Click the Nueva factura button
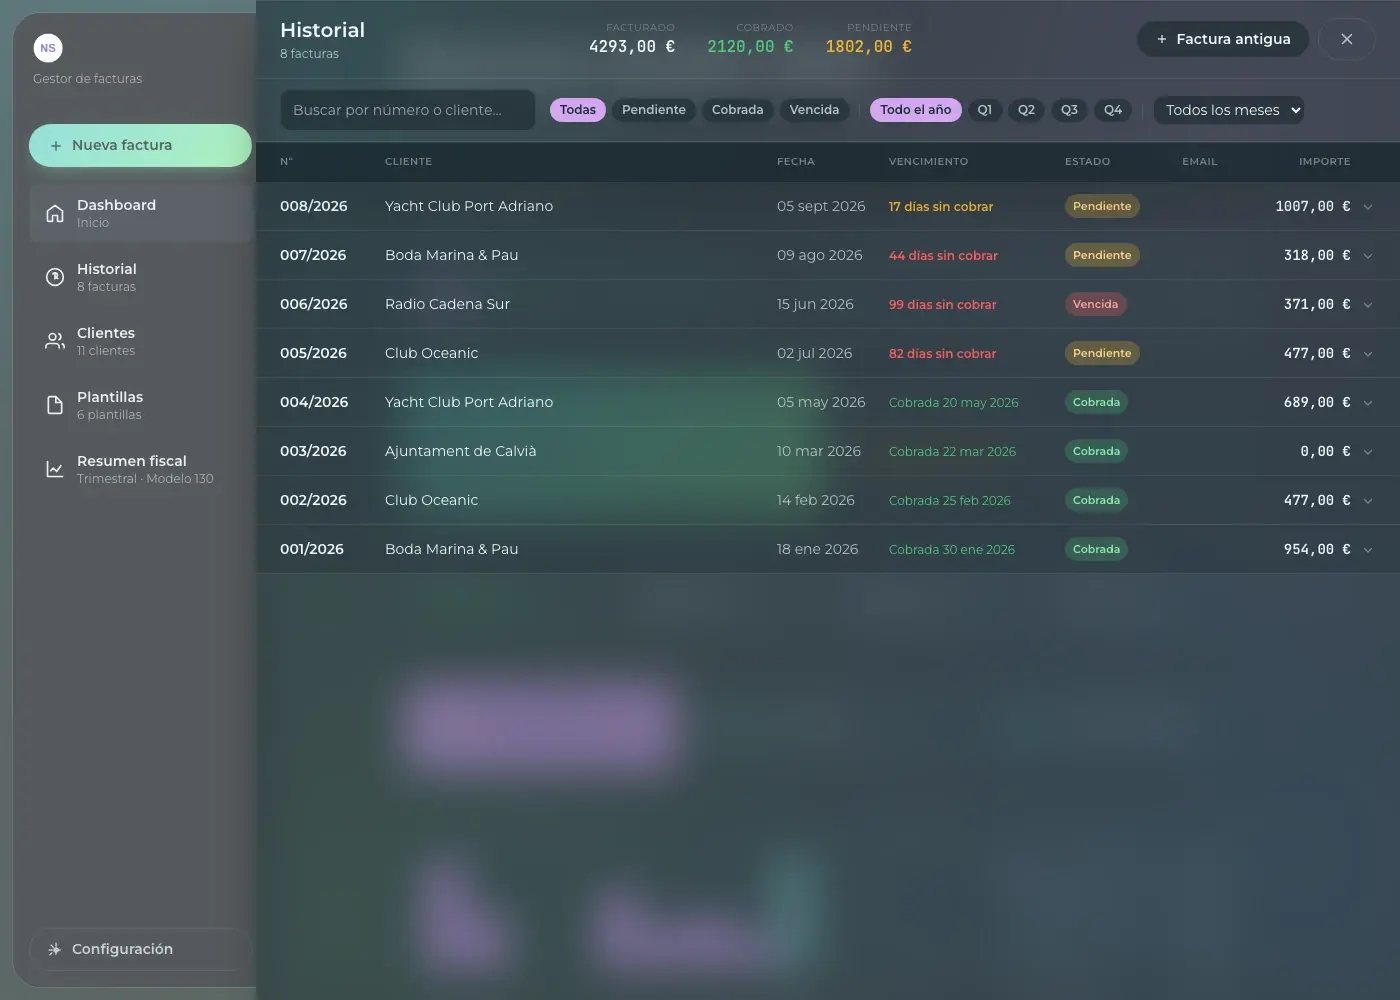The height and width of the screenshot is (1000, 1400). point(140,145)
